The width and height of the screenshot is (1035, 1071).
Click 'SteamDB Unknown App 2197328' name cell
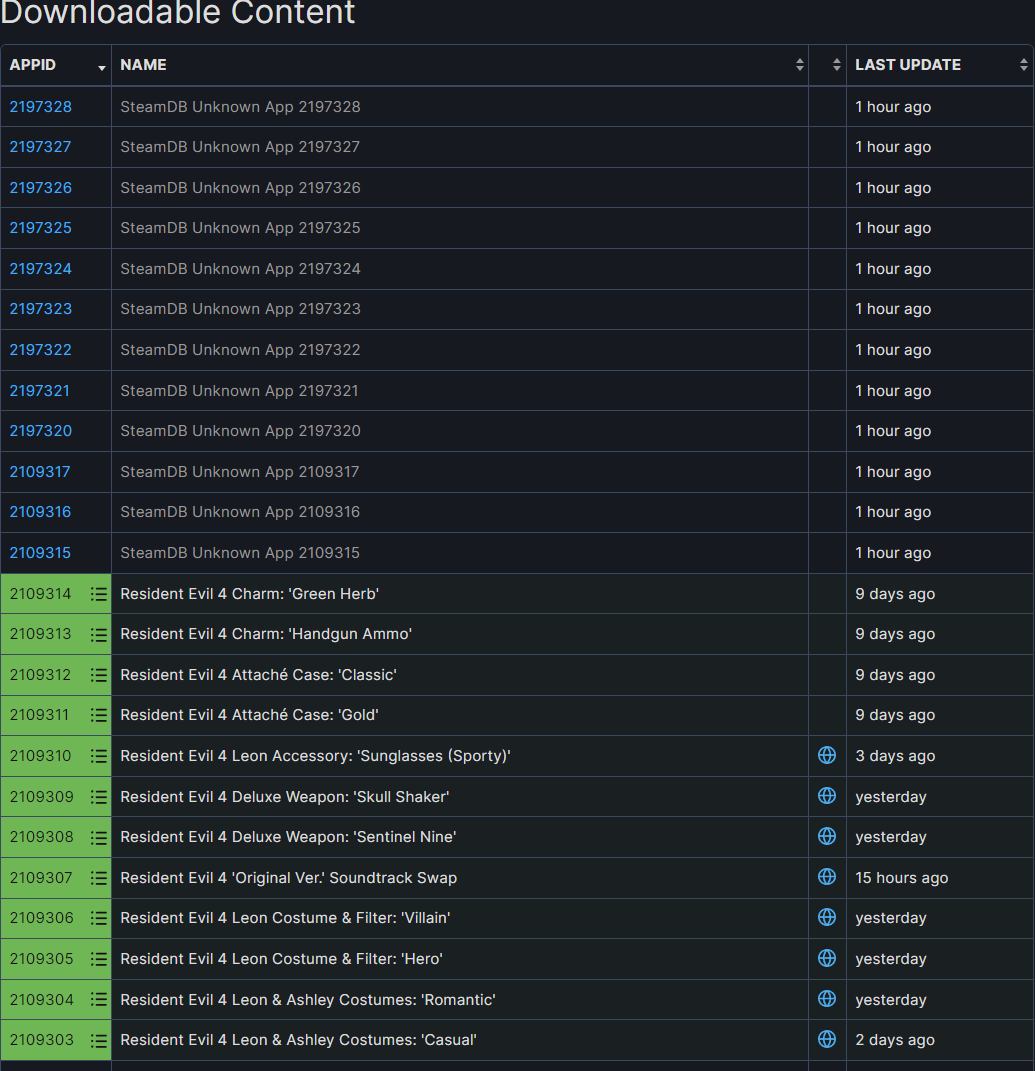point(460,107)
